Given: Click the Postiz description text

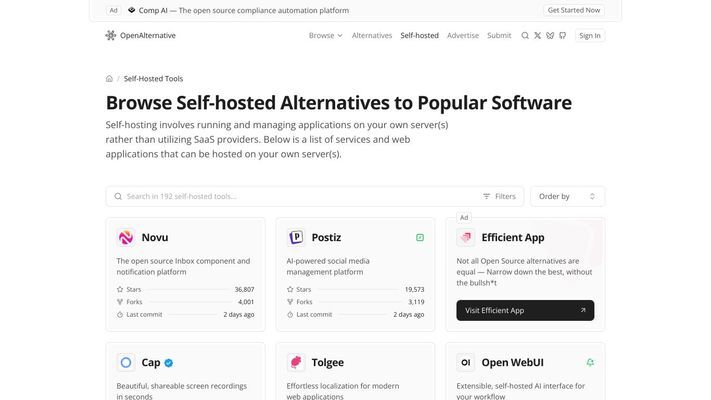Looking at the screenshot, I should click(328, 266).
